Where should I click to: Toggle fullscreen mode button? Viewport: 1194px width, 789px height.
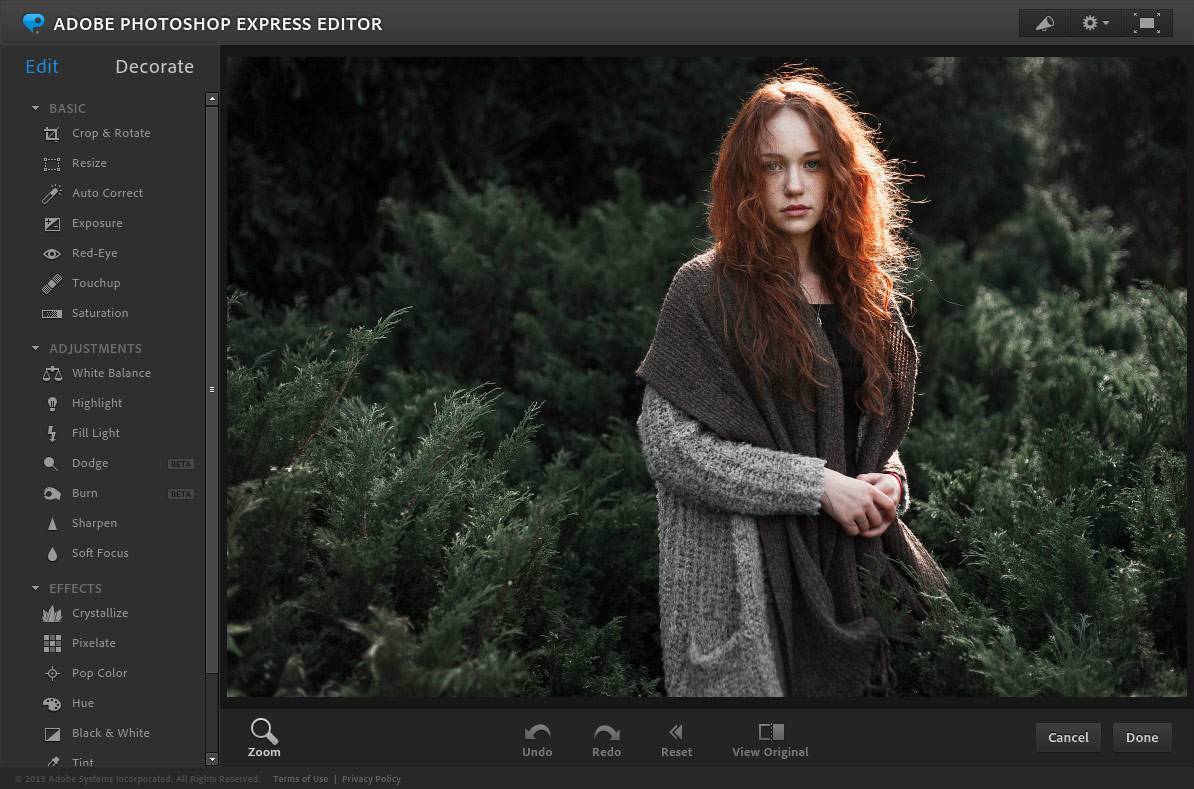pyautogui.click(x=1146, y=24)
